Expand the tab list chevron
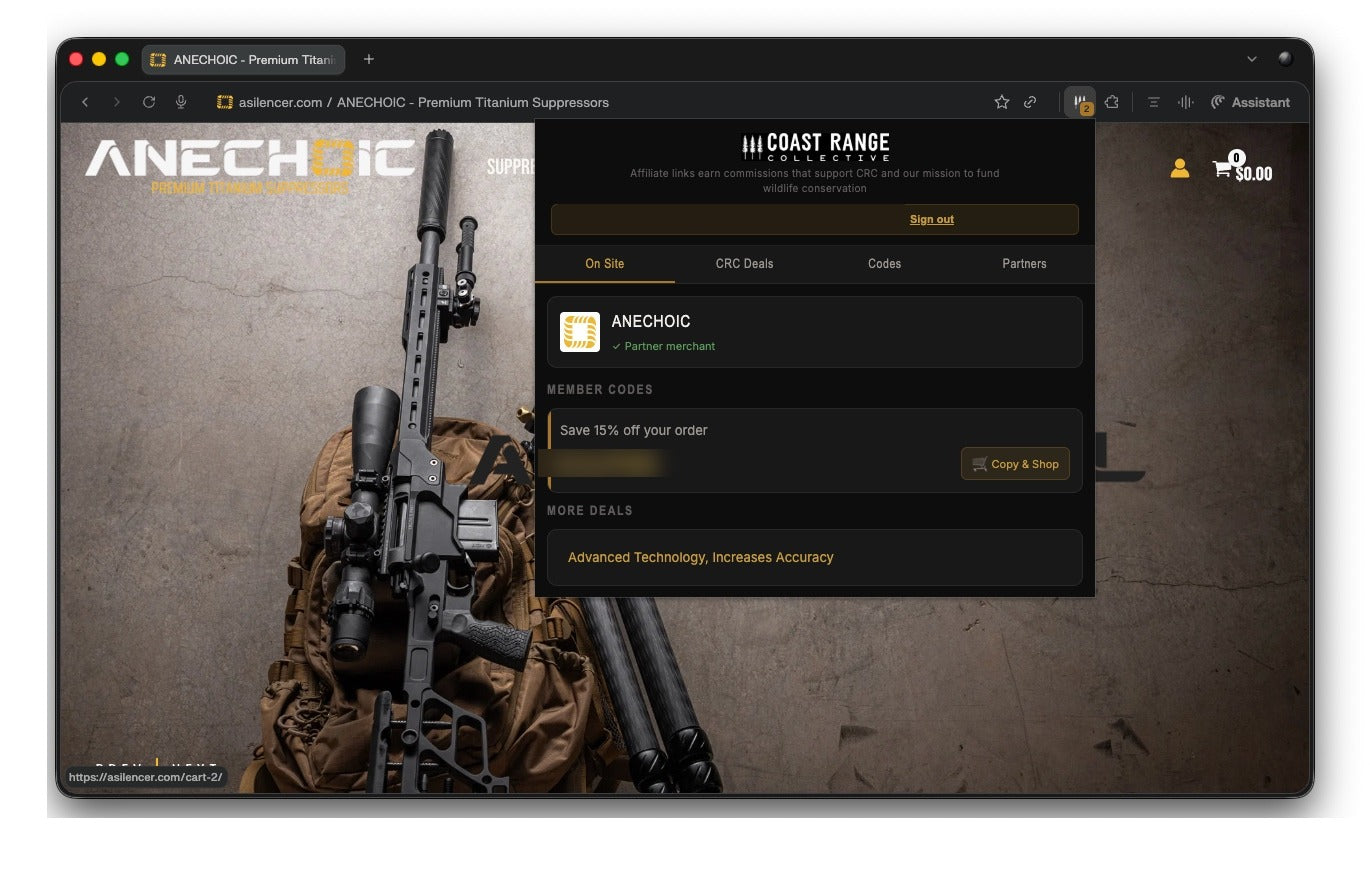The width and height of the screenshot is (1370, 872). pyautogui.click(x=1251, y=59)
